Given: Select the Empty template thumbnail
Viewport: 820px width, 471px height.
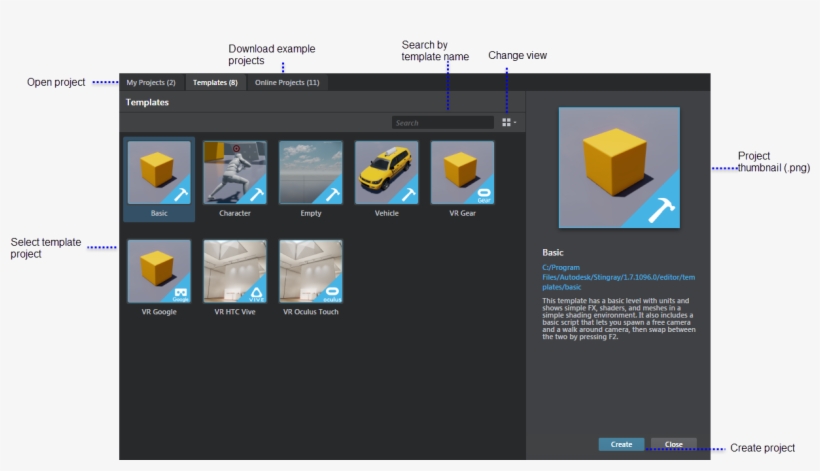Looking at the screenshot, I should pos(311,172).
